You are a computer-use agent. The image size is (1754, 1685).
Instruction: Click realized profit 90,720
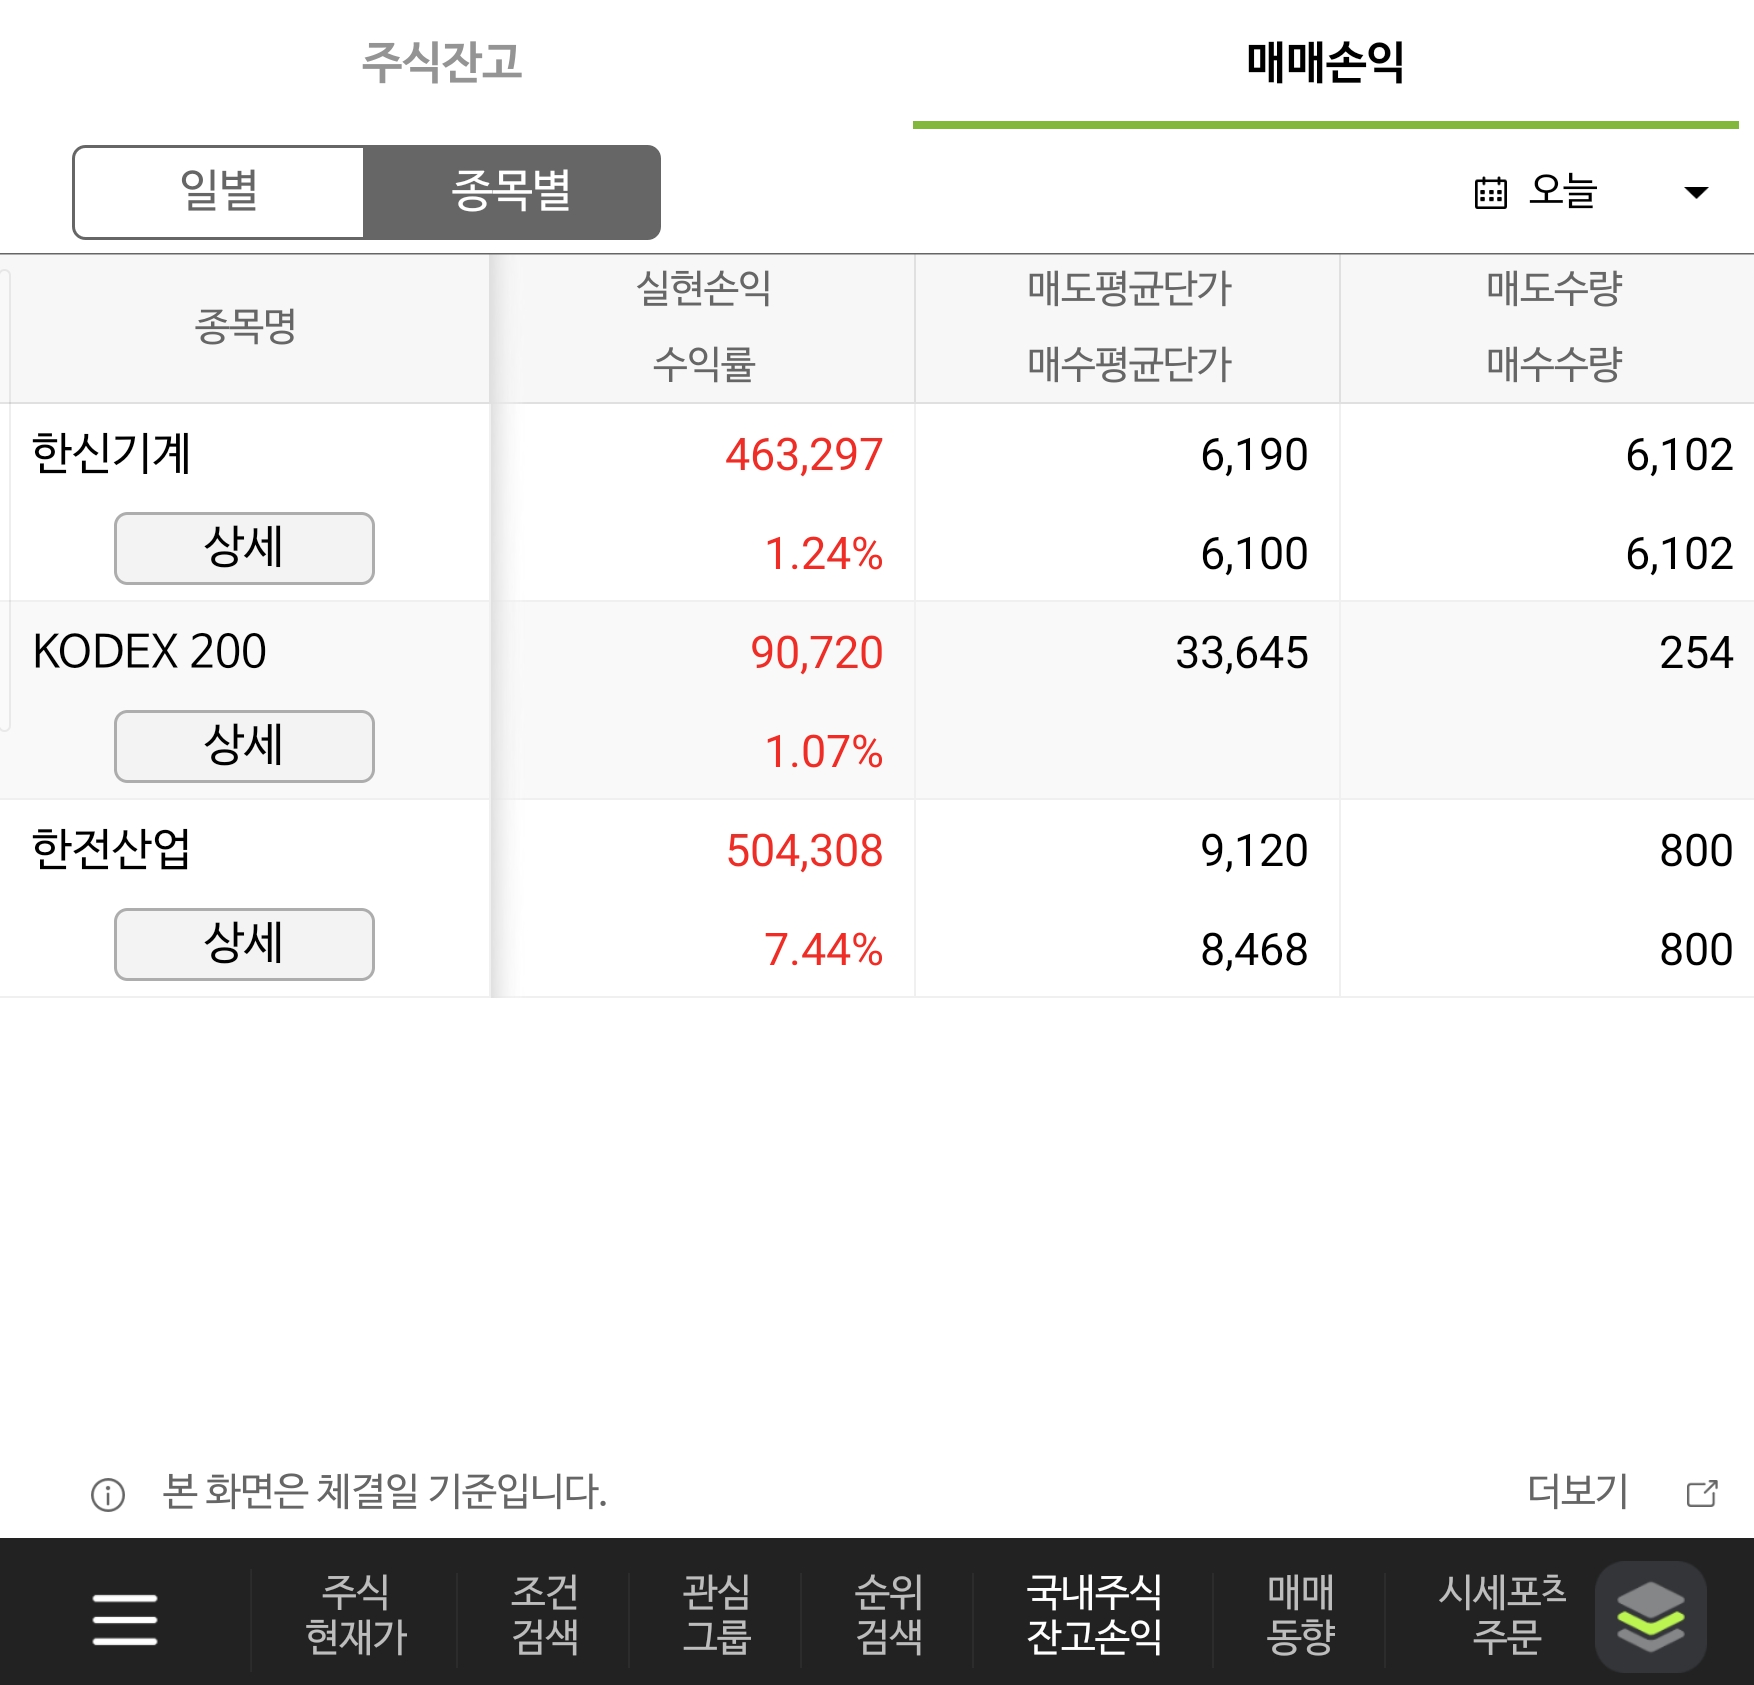(817, 653)
